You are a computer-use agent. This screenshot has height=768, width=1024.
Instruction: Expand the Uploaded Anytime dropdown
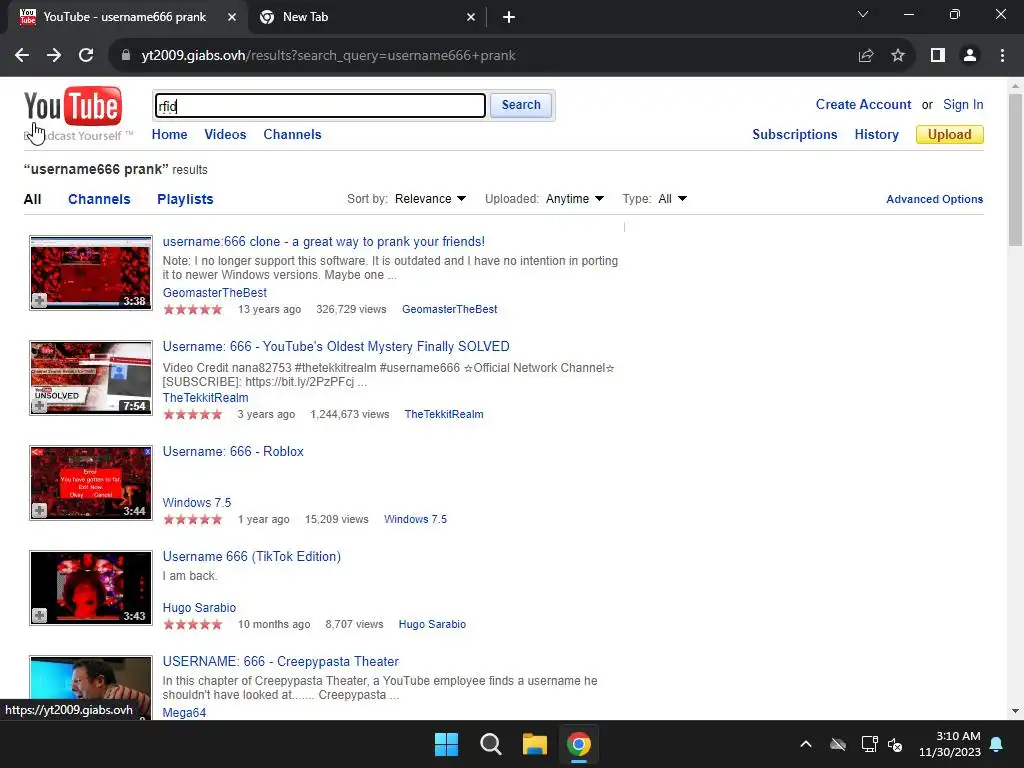coord(575,199)
